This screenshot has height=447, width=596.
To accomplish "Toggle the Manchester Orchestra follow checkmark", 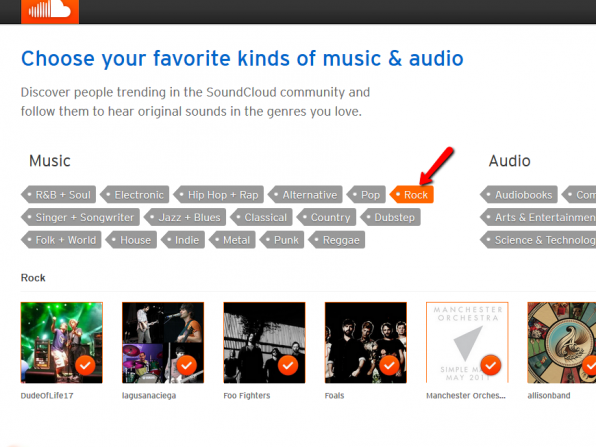I will [x=491, y=365].
